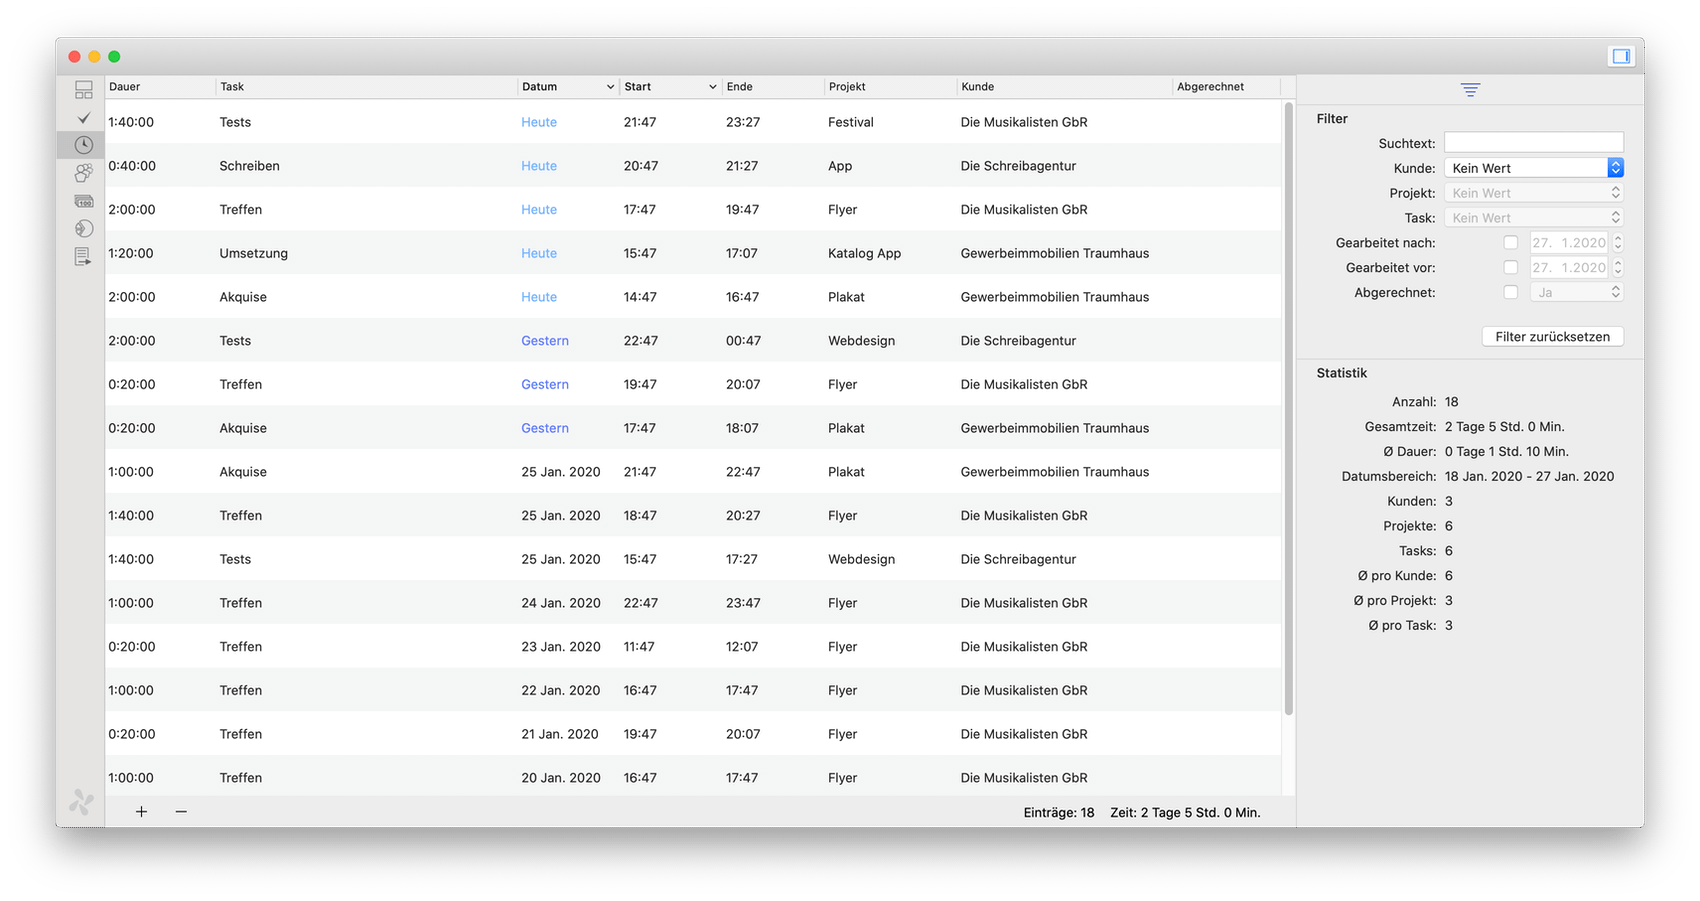Select the Umsetzung task row

pos(693,253)
